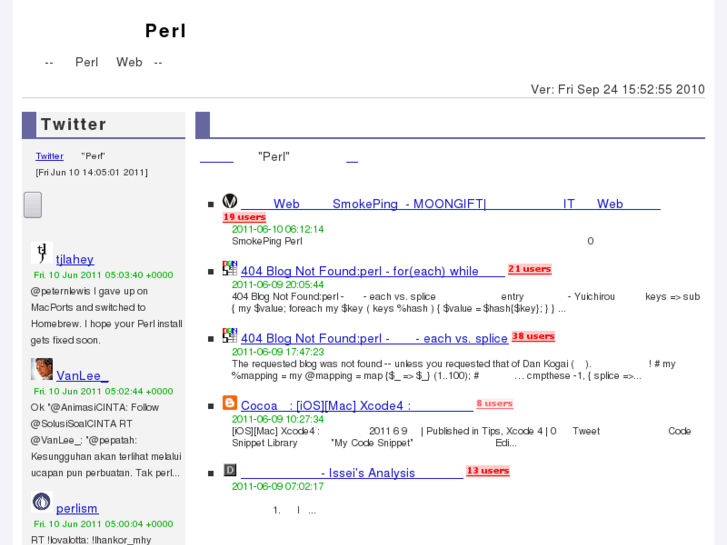
Task: Click the favicon beside the for(each) while entry
Action: tap(229, 269)
